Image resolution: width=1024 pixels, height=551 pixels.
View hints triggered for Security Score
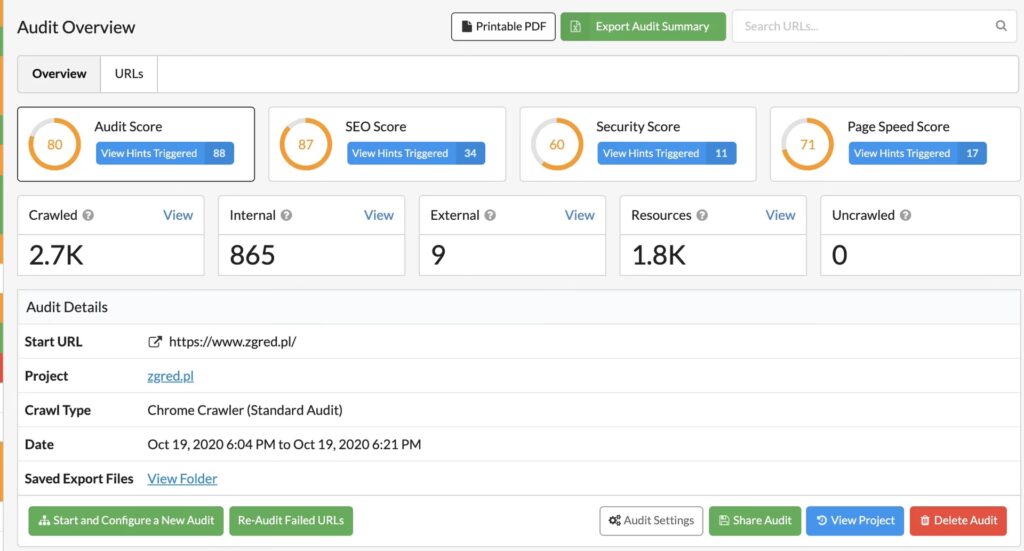tap(666, 153)
